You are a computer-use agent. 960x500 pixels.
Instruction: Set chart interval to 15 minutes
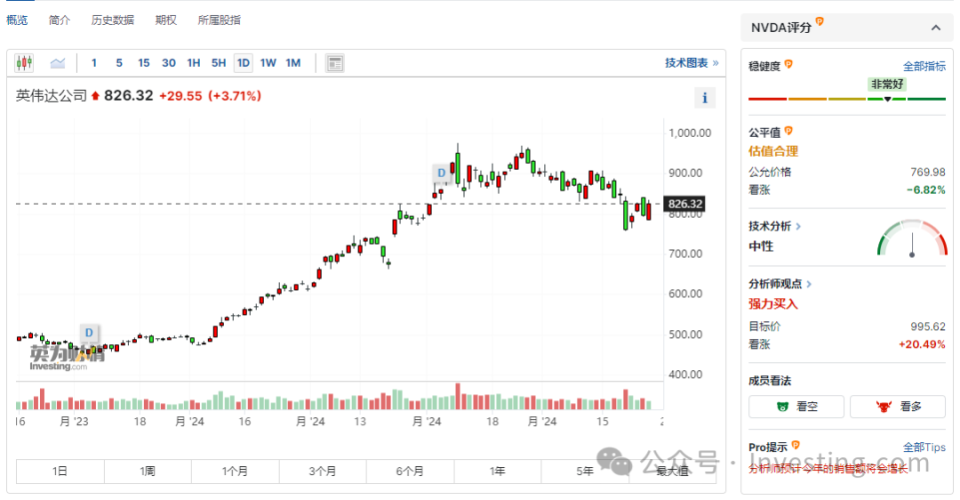click(144, 63)
